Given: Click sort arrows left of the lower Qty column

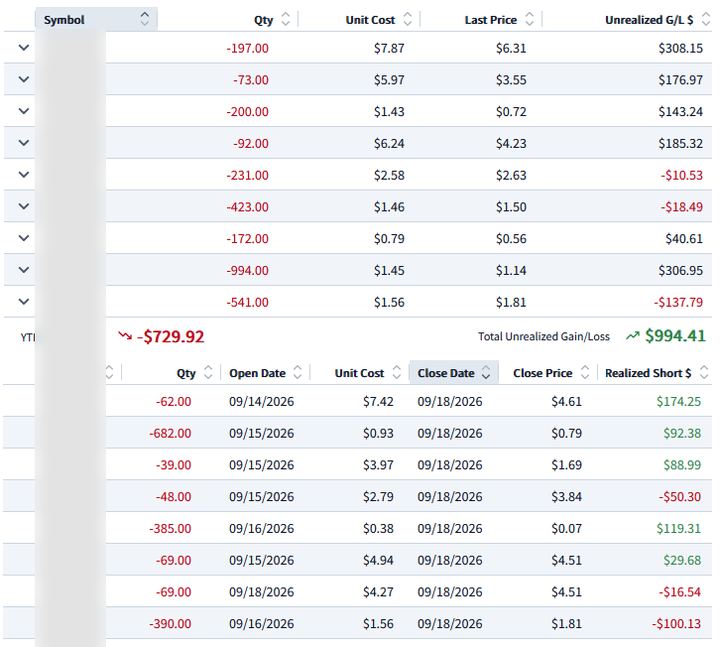Looking at the screenshot, I should tap(109, 372).
